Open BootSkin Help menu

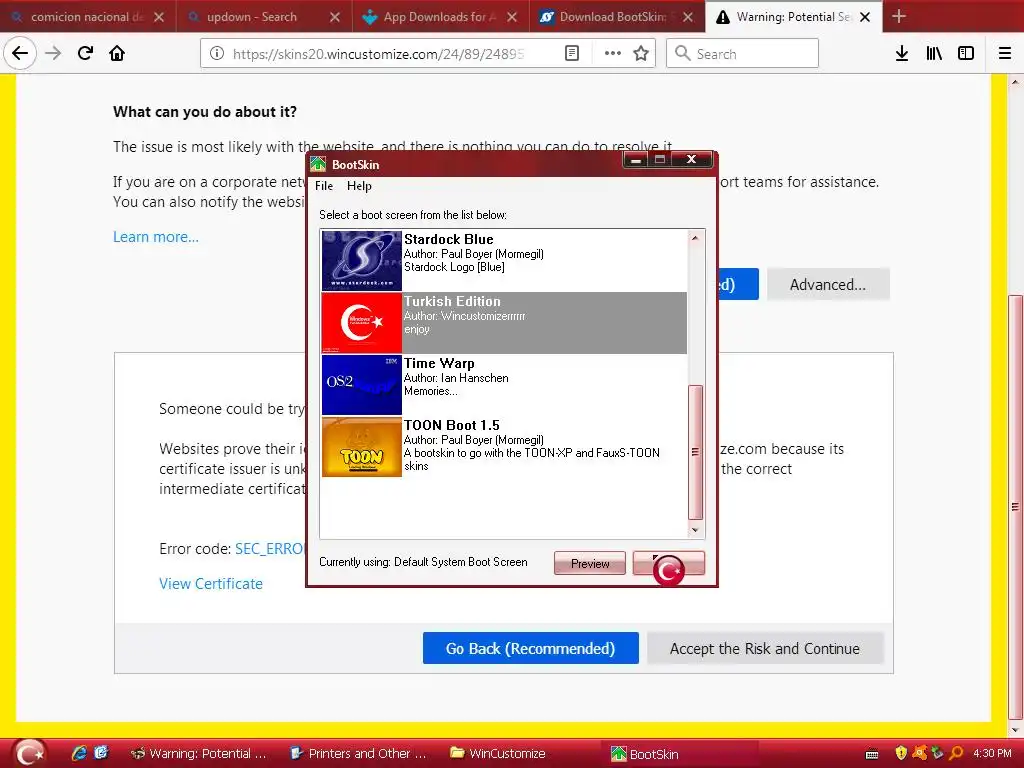pyautogui.click(x=359, y=186)
